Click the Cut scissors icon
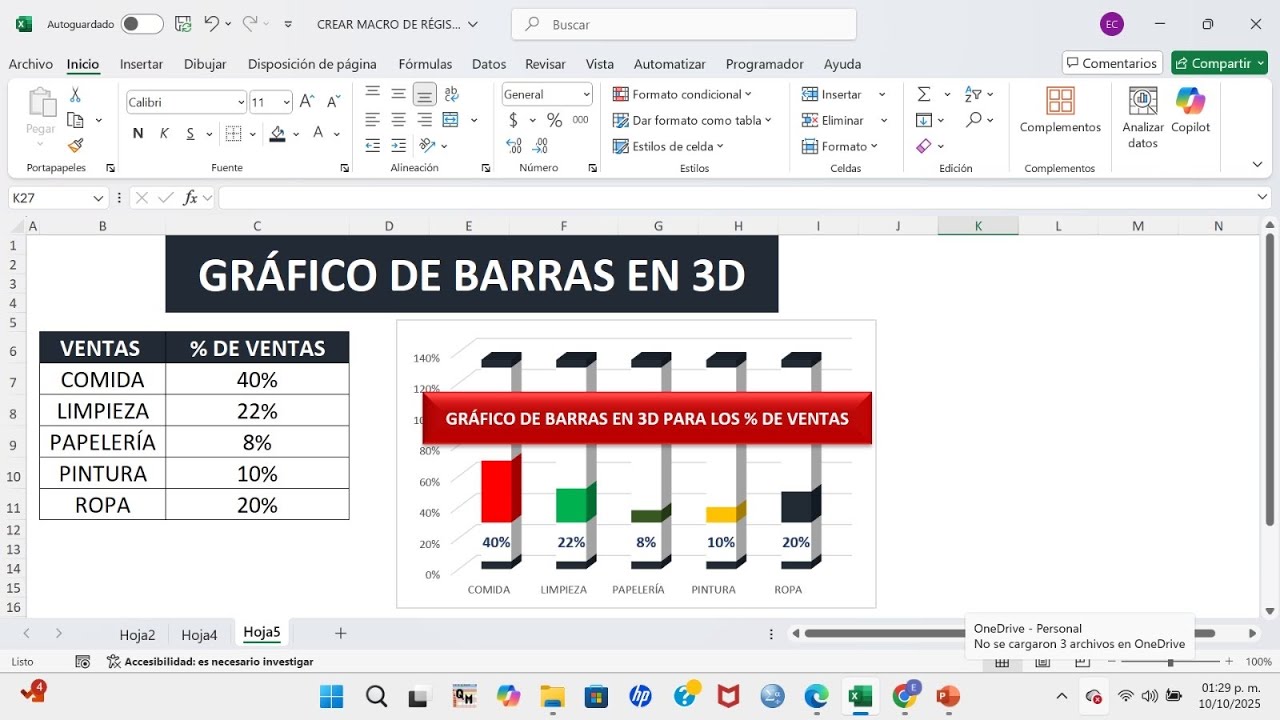This screenshot has height=720, width=1280. point(75,95)
